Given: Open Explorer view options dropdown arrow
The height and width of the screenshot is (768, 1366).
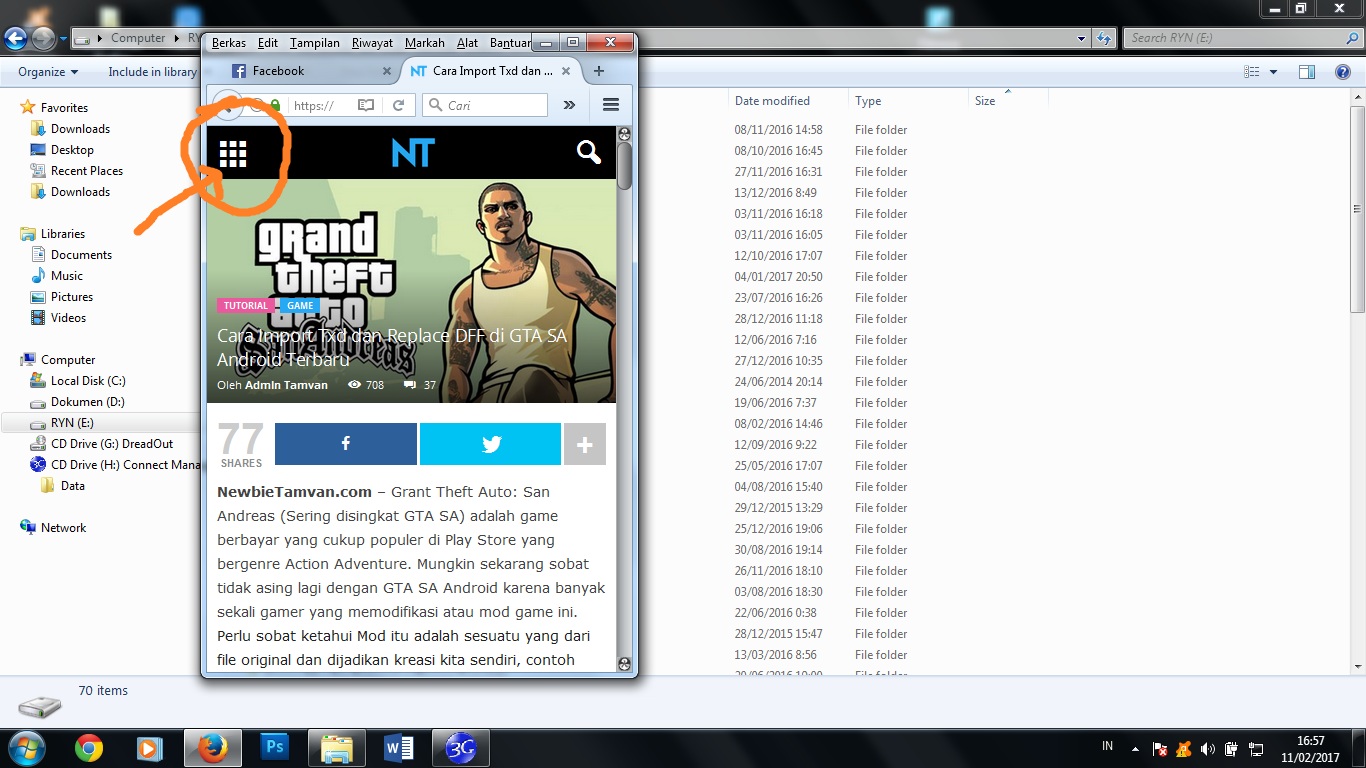Looking at the screenshot, I should pos(1273,72).
